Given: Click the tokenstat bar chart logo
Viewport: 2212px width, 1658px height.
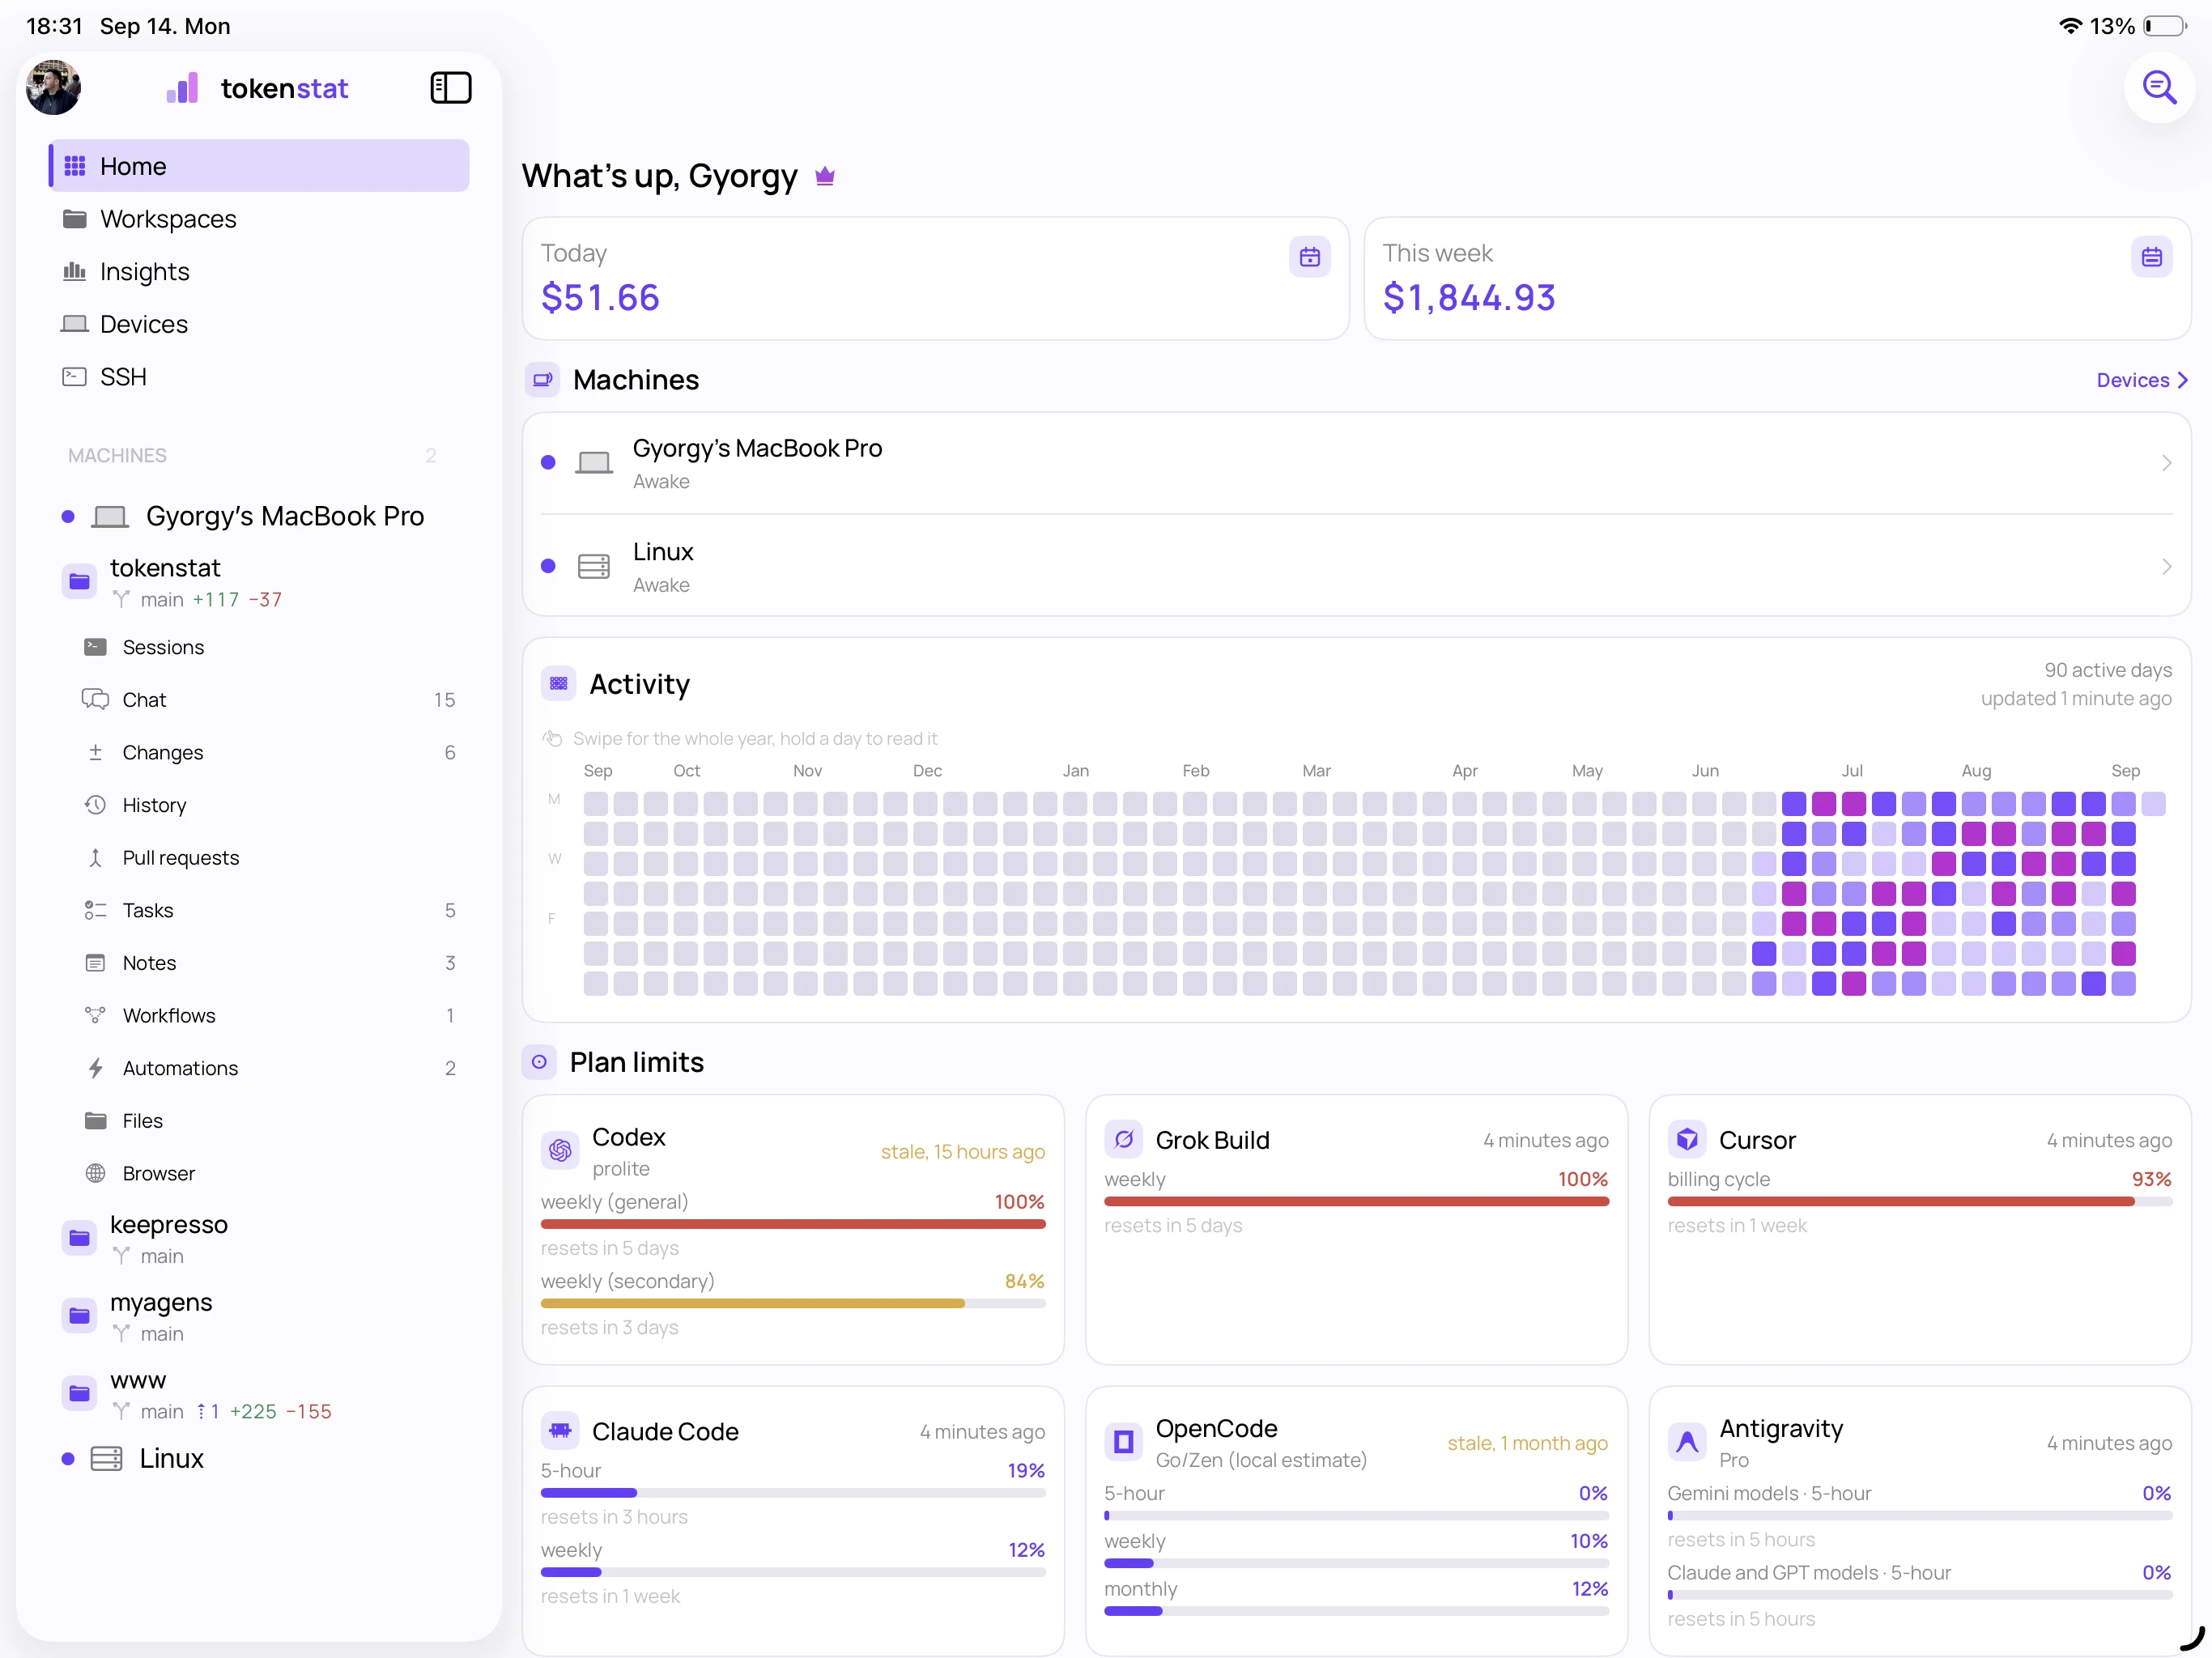Looking at the screenshot, I should pyautogui.click(x=183, y=88).
